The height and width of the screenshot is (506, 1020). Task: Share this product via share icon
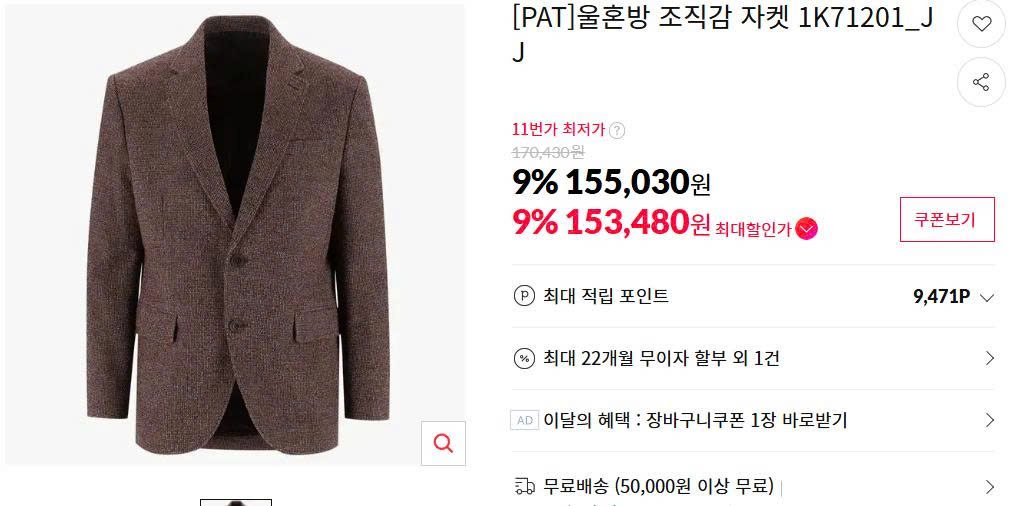(981, 82)
